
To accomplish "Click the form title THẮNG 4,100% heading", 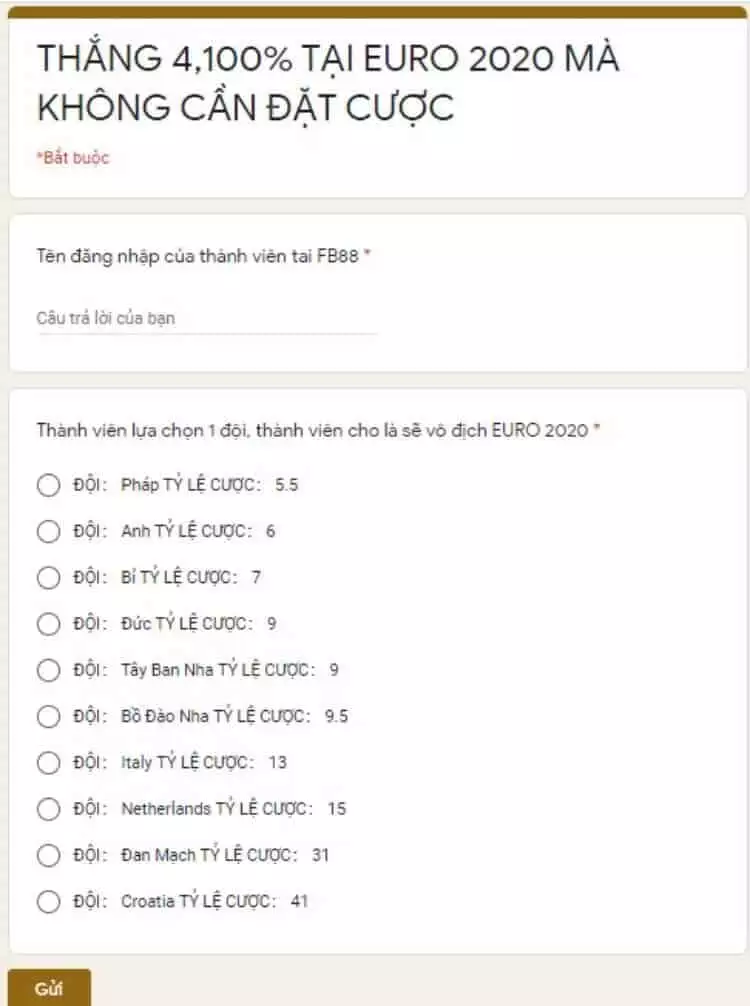I will (x=328, y=82).
